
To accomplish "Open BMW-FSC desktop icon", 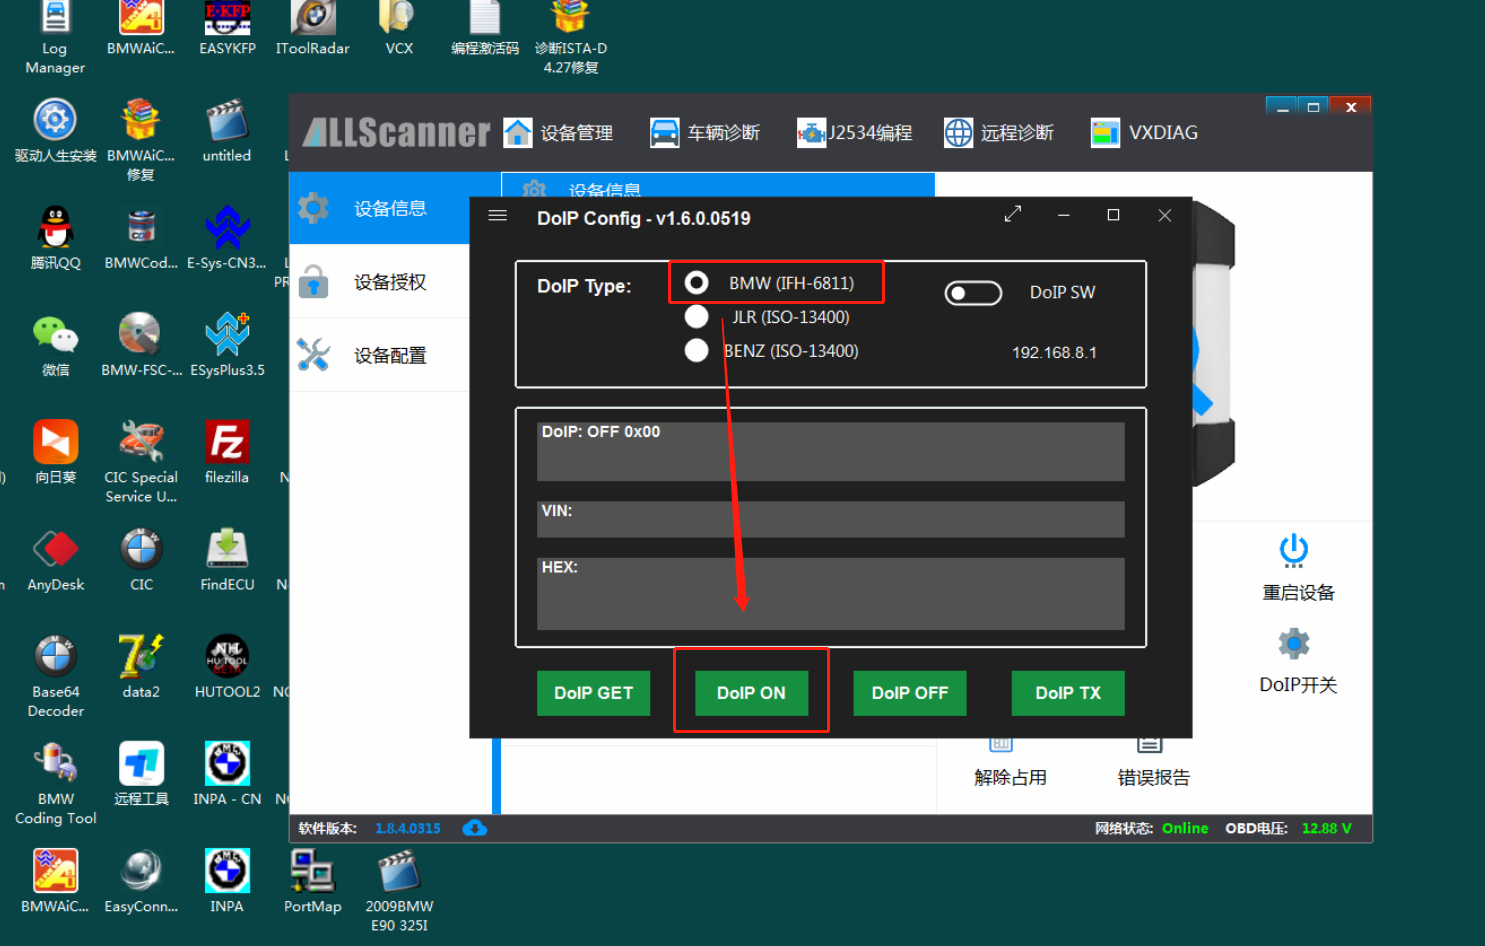I will tap(141, 345).
